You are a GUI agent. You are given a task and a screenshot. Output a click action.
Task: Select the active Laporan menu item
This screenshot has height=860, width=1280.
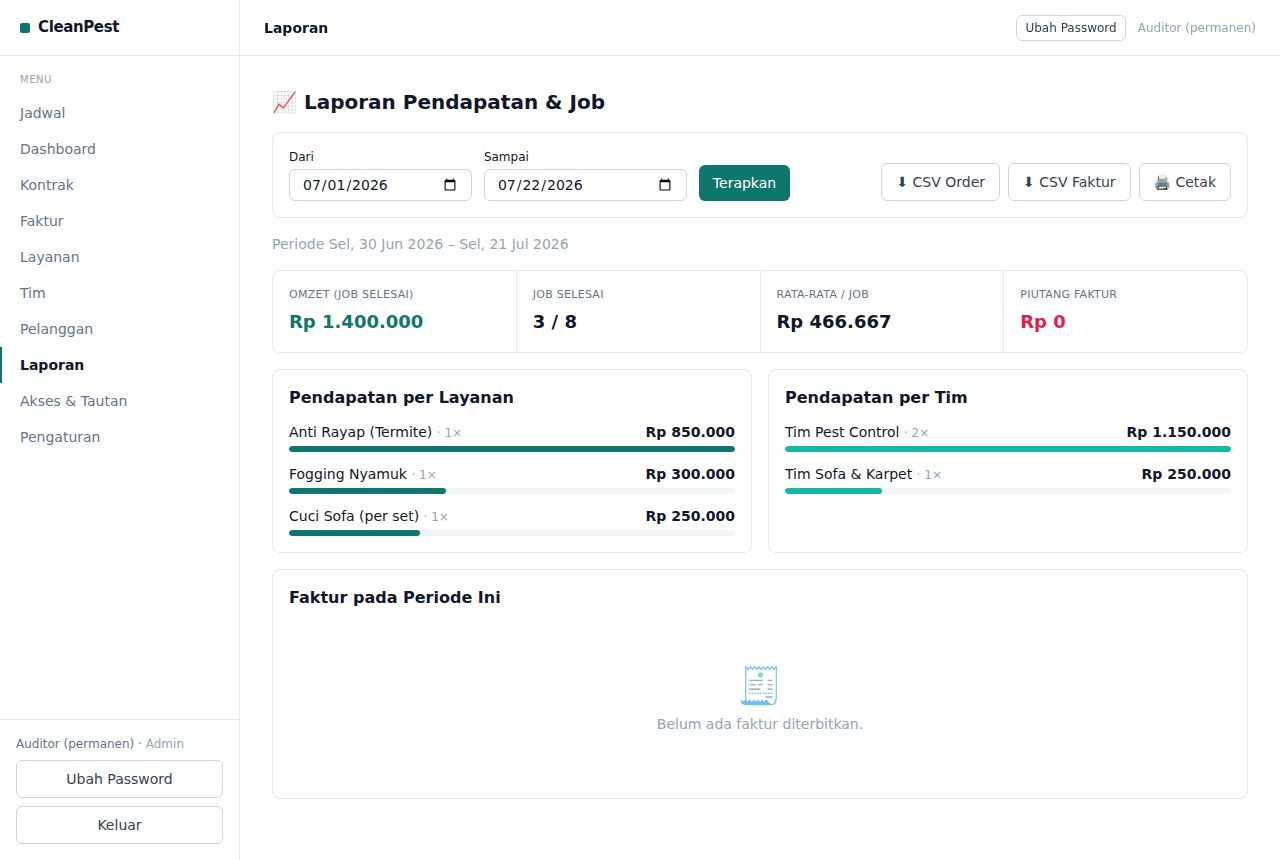[119, 365]
